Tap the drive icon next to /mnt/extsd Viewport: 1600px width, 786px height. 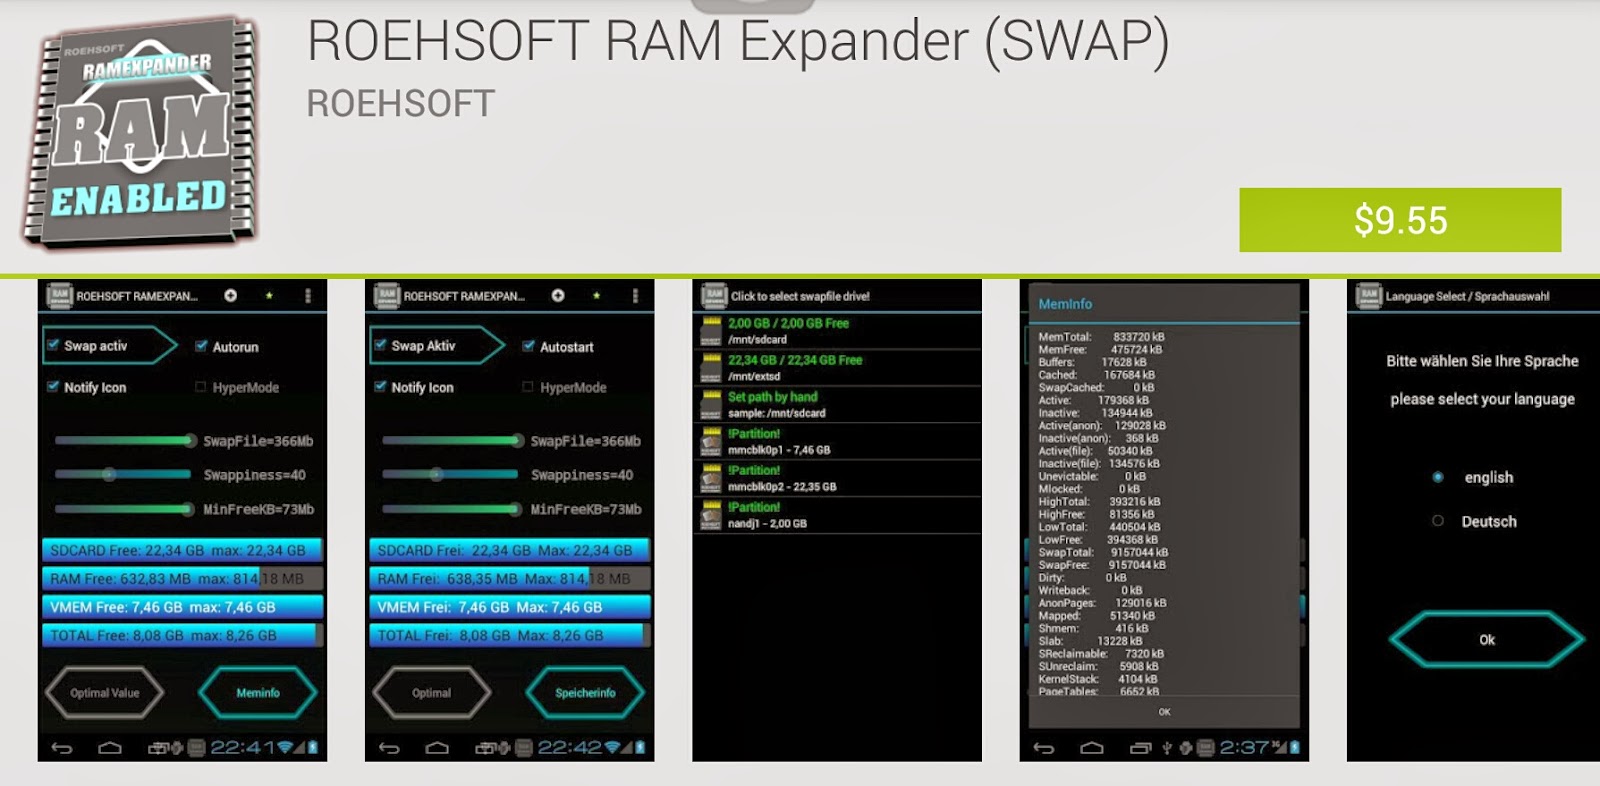pos(711,368)
